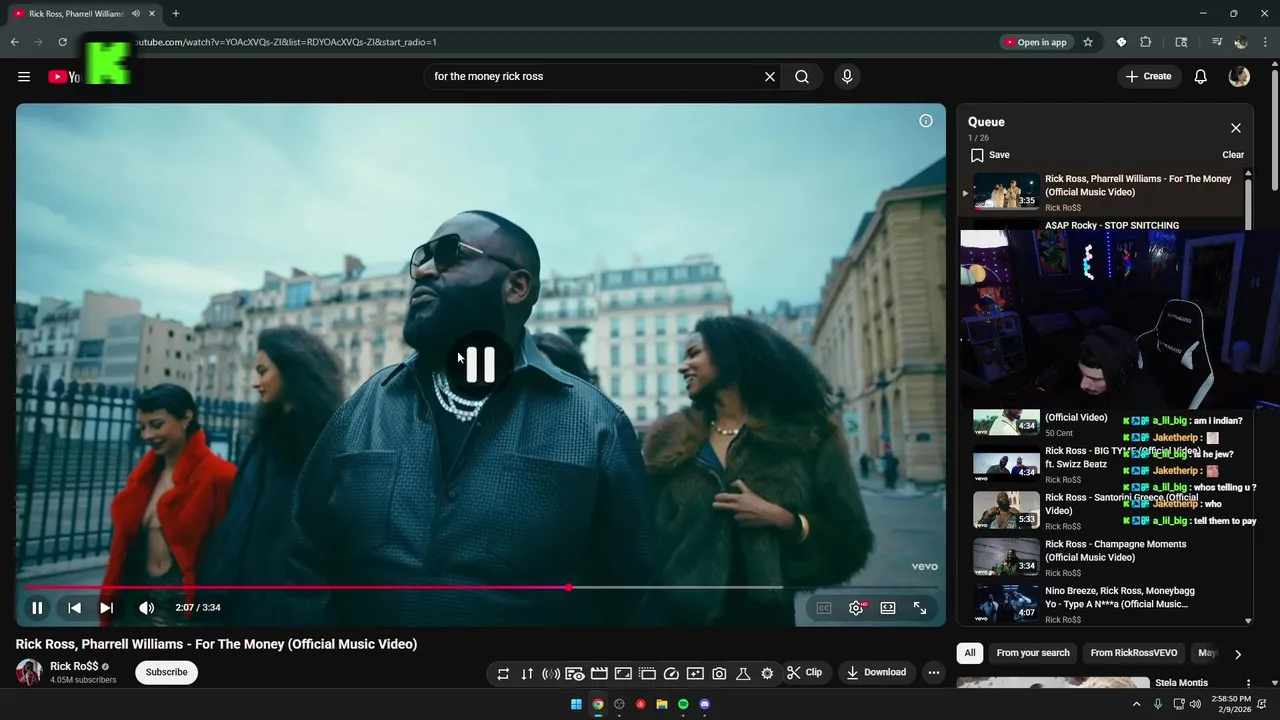Select the From RickRossVEVO chip
The height and width of the screenshot is (720, 1280).
(x=1134, y=653)
